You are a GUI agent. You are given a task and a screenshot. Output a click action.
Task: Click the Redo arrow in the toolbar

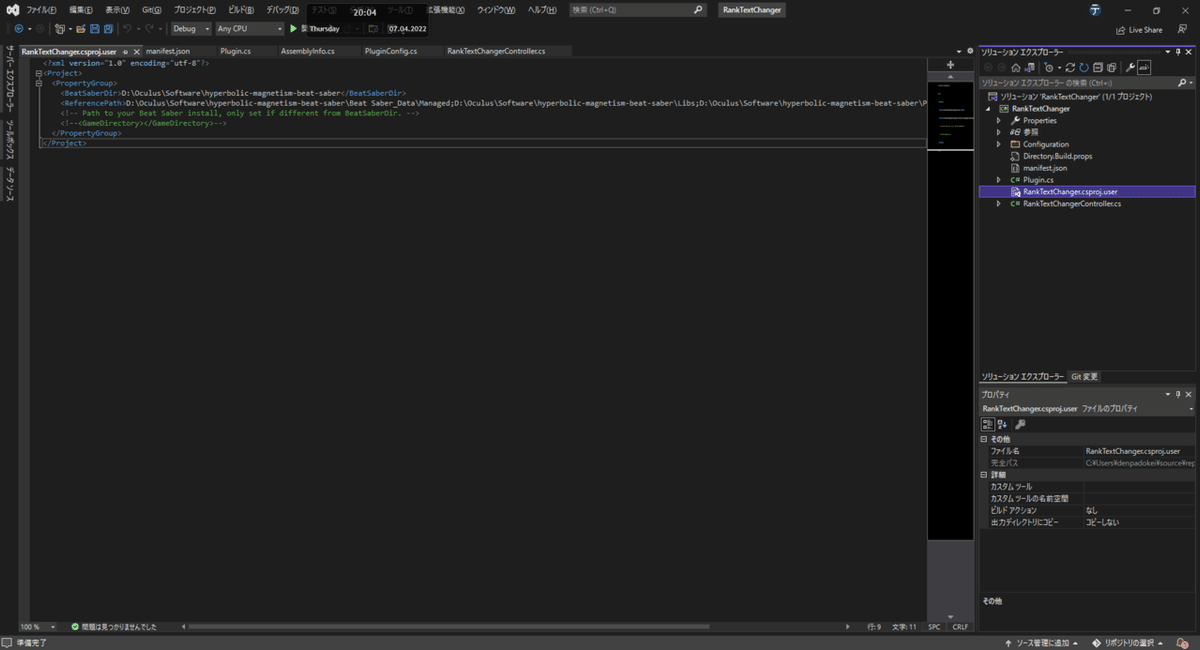tap(149, 29)
